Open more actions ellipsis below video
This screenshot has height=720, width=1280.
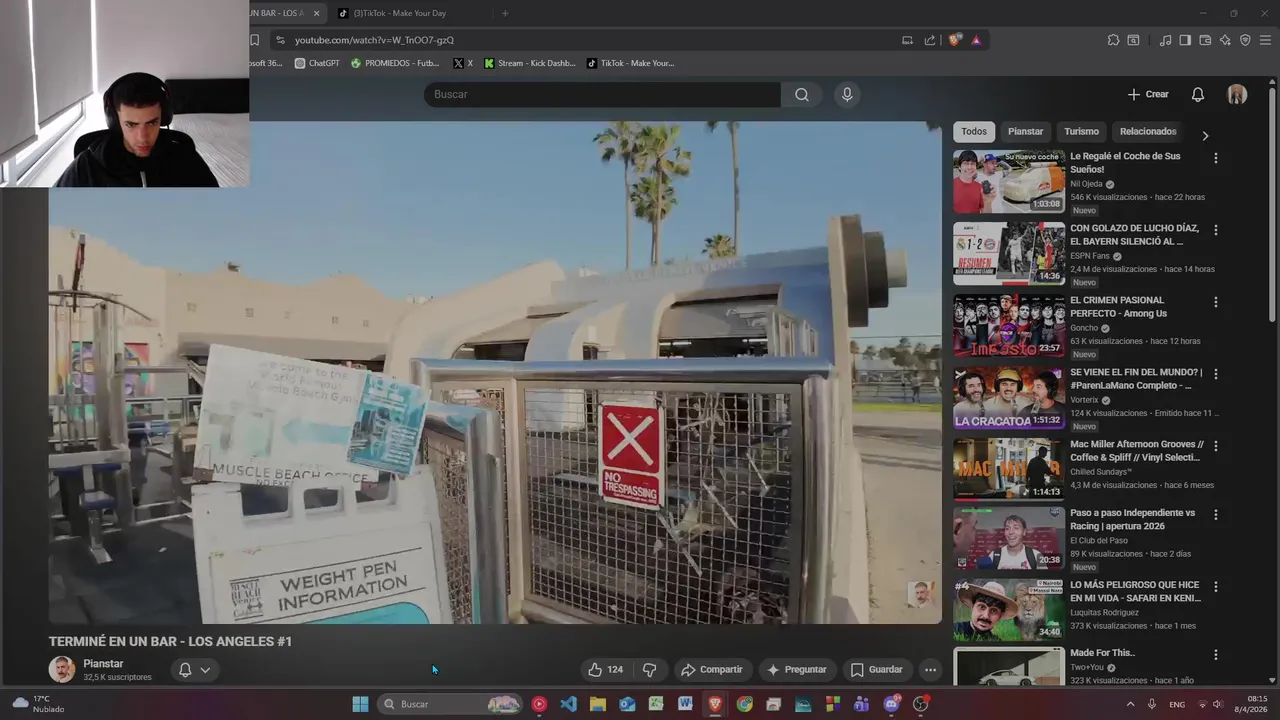(x=930, y=670)
